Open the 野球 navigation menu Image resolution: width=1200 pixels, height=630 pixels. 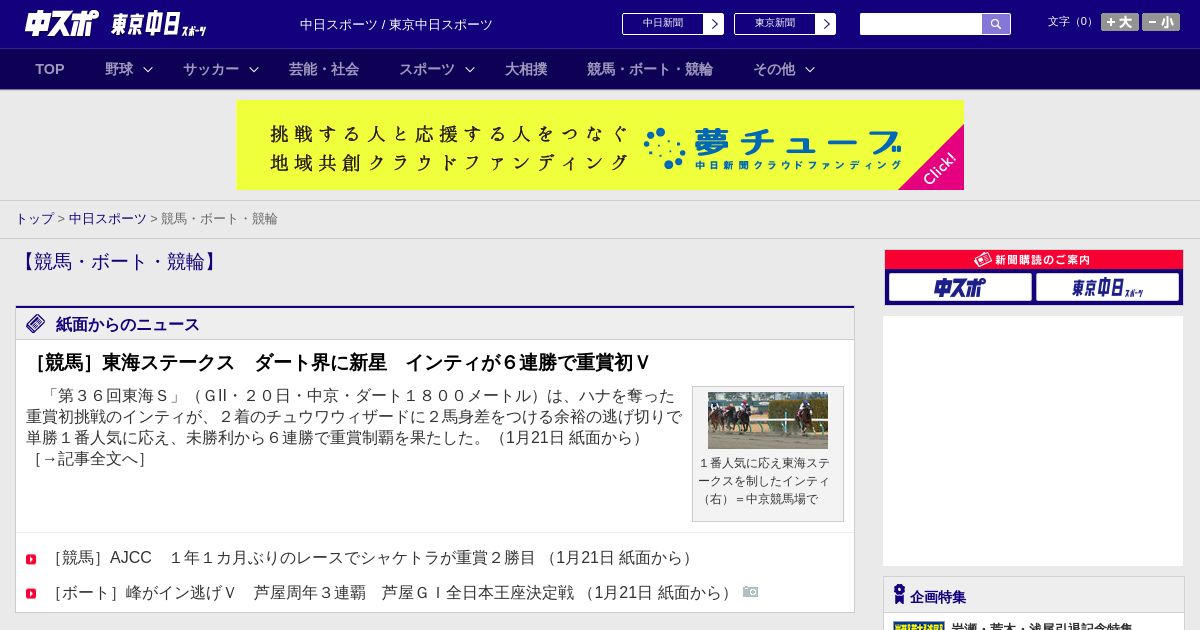119,69
